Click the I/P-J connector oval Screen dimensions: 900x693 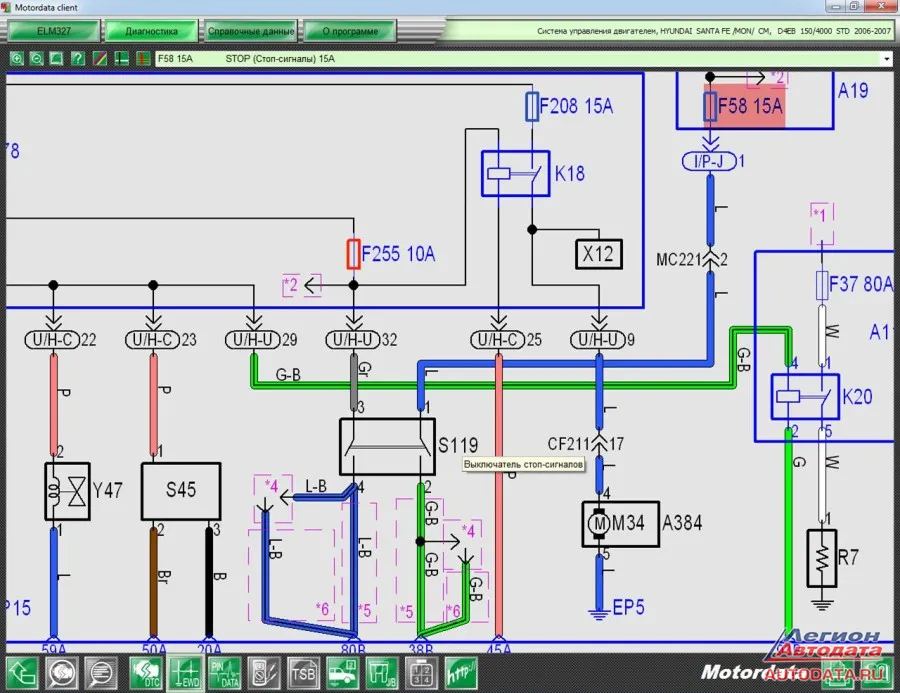(x=709, y=161)
